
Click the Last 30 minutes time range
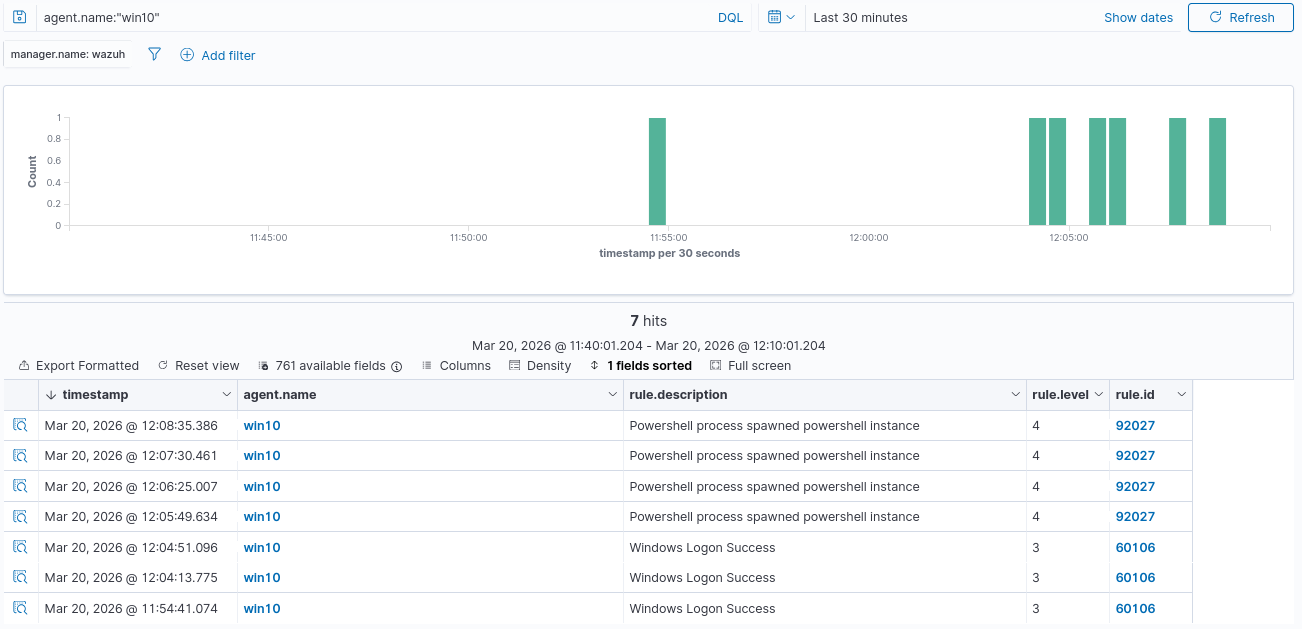pyautogui.click(x=861, y=17)
